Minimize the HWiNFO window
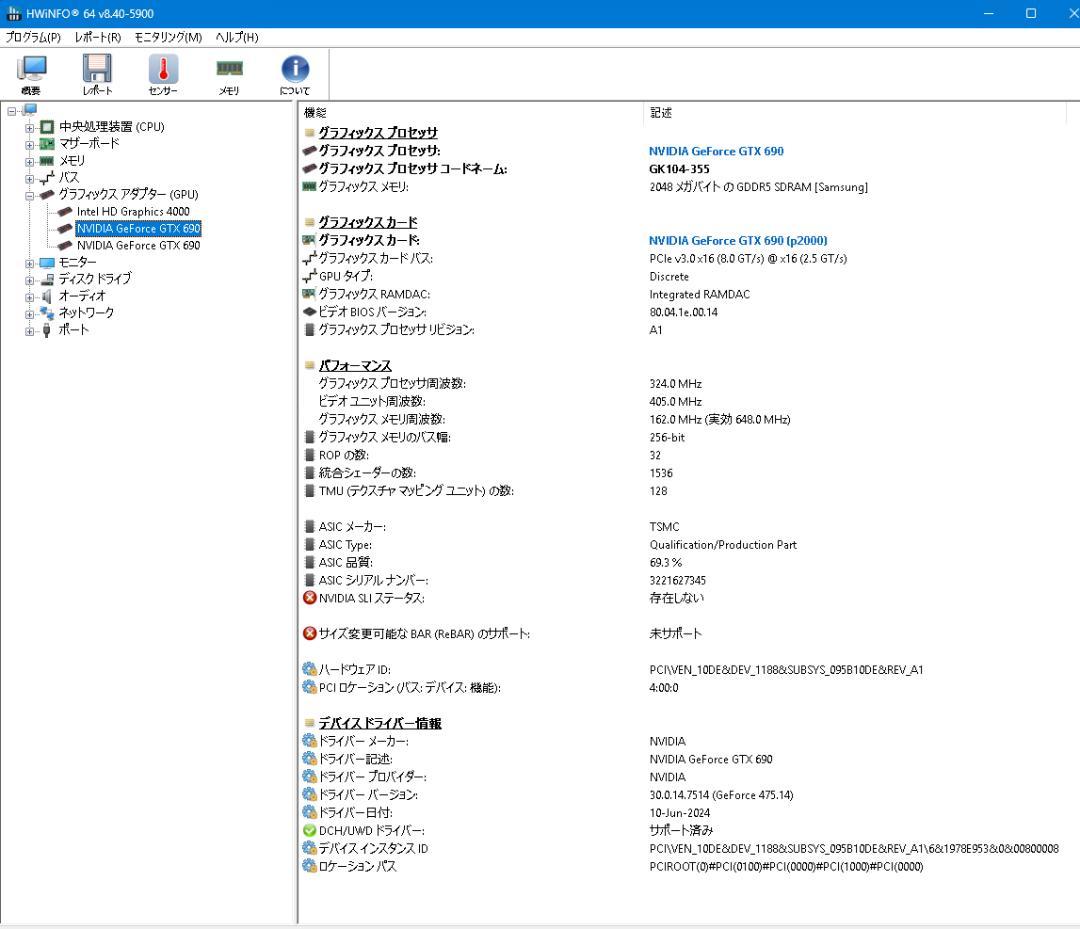The height and width of the screenshot is (929, 1080). pyautogui.click(x=988, y=13)
